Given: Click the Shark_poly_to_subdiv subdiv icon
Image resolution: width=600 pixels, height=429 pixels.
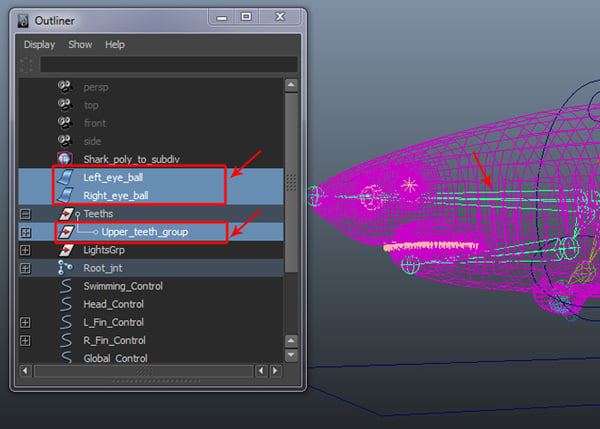Looking at the screenshot, I should coord(65,159).
